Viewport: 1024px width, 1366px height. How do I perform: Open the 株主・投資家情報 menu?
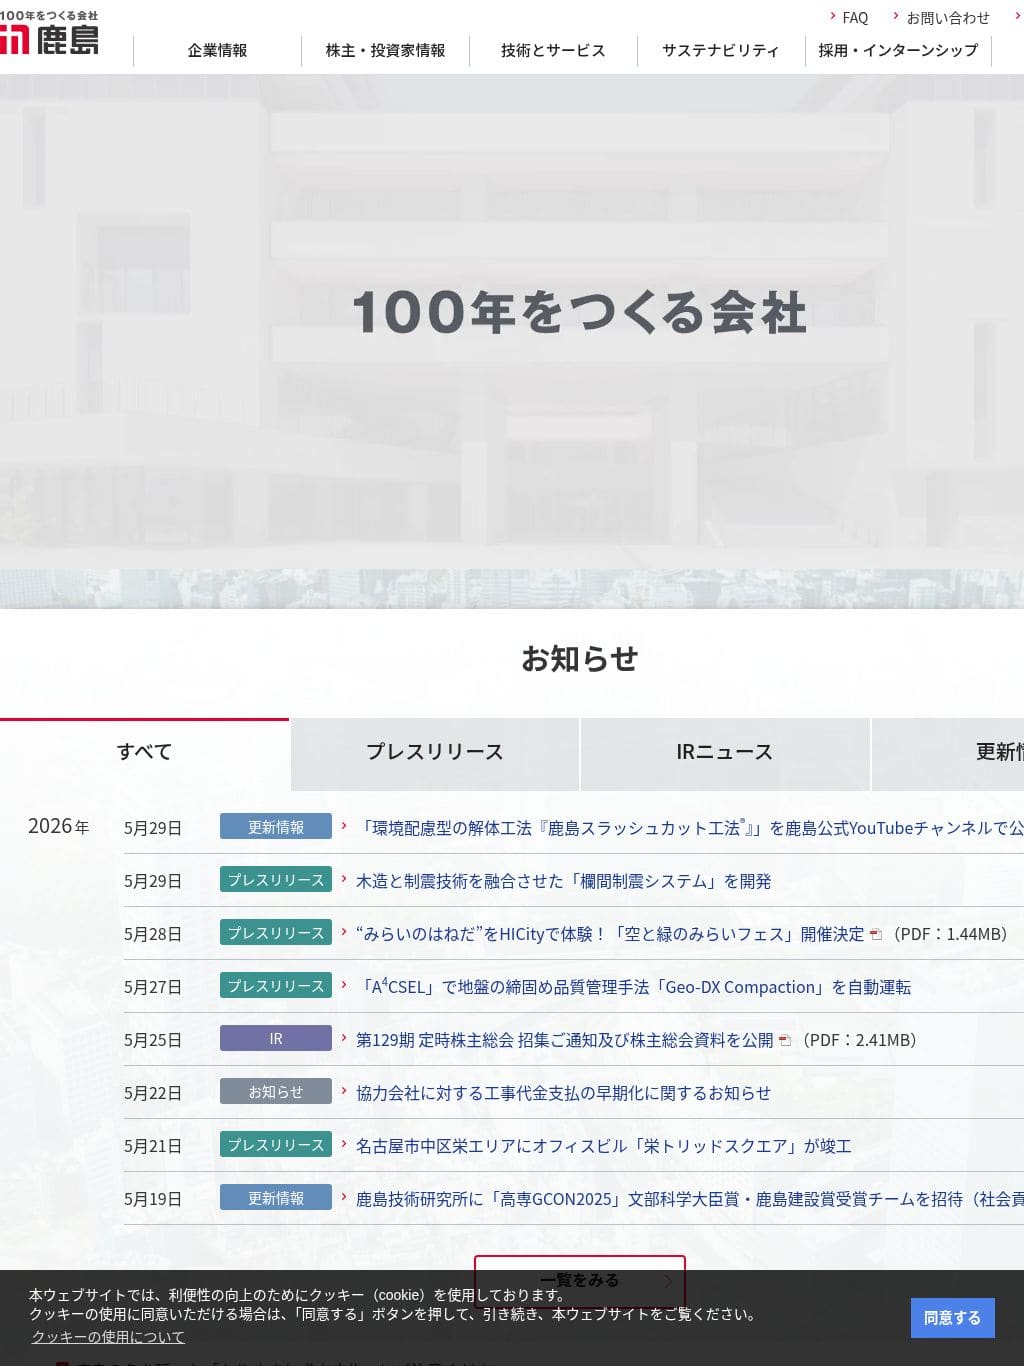(385, 50)
